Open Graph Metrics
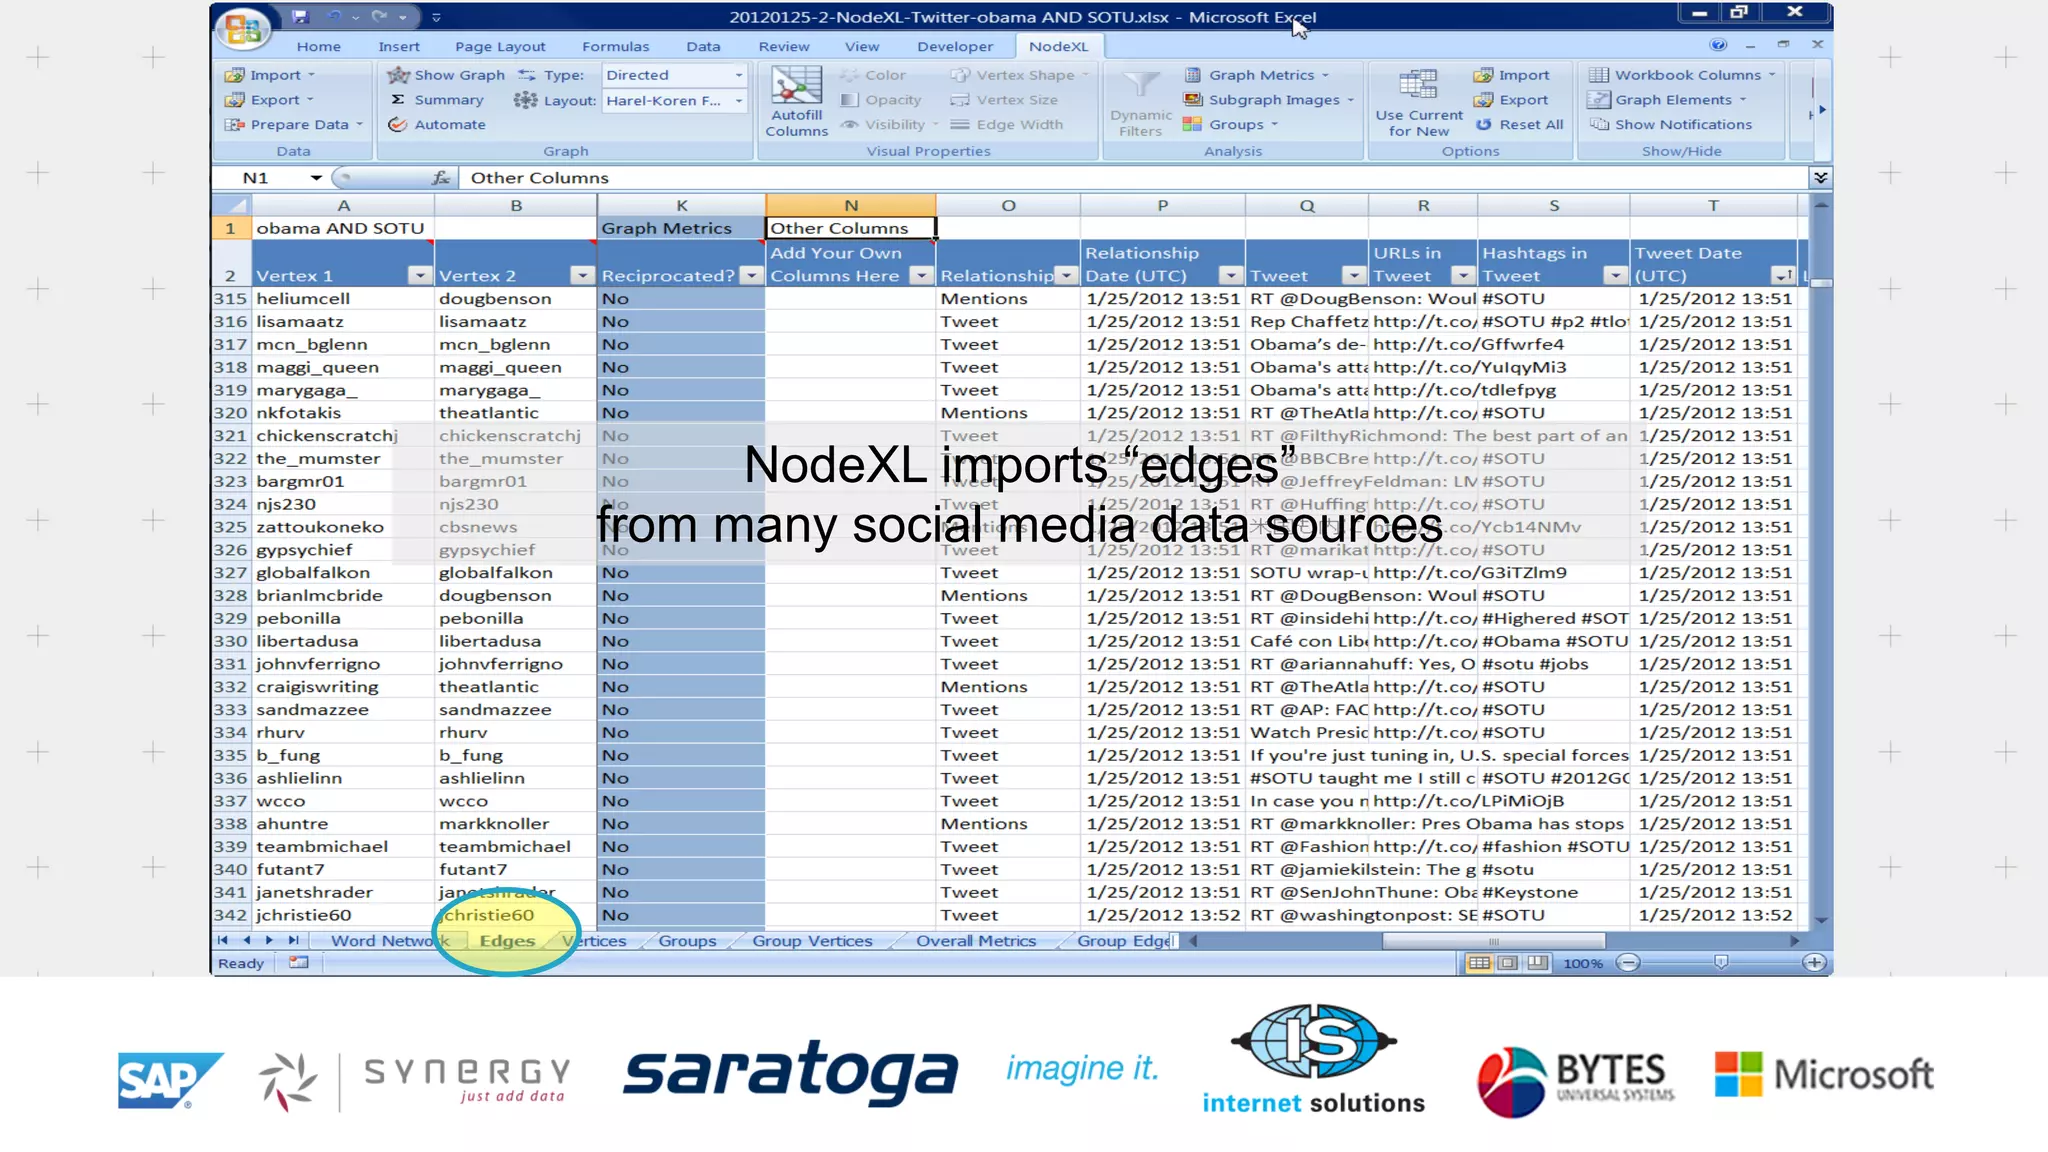The image size is (2048, 1152). coord(1256,75)
